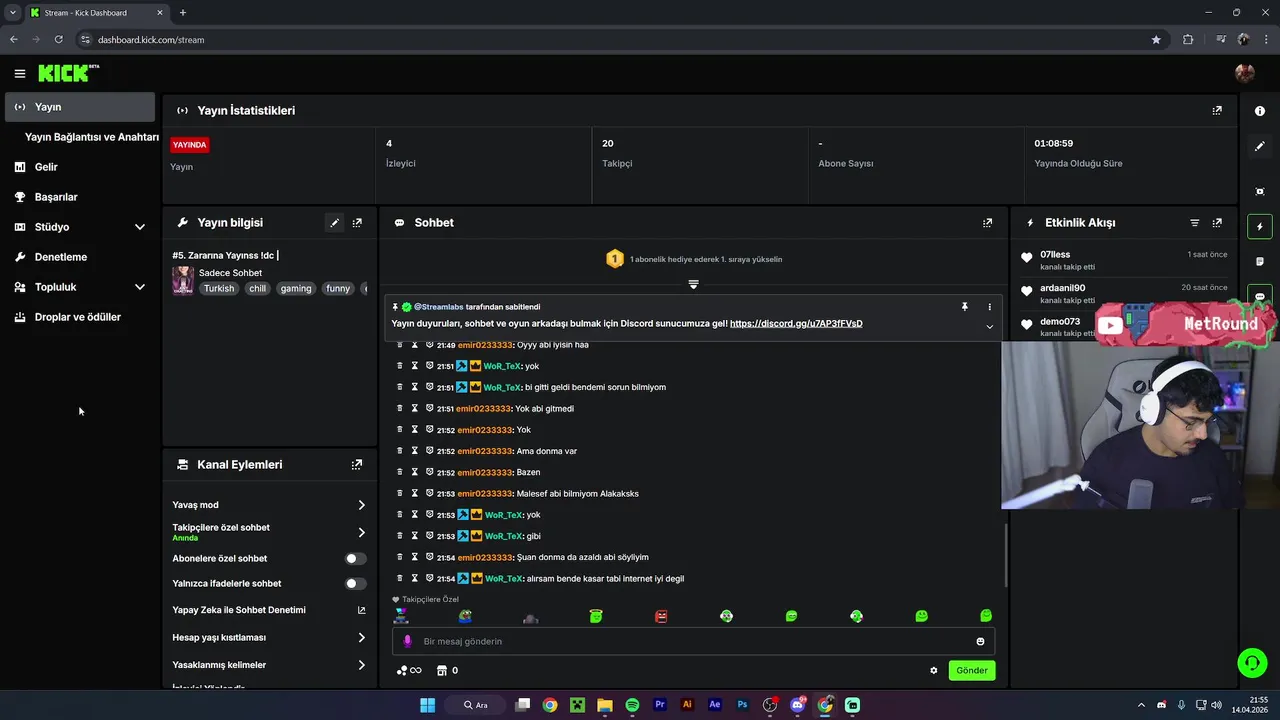Delete WoR_TeX message "alırsam bende kasar"
The width and height of the screenshot is (1280, 720).
400,578
